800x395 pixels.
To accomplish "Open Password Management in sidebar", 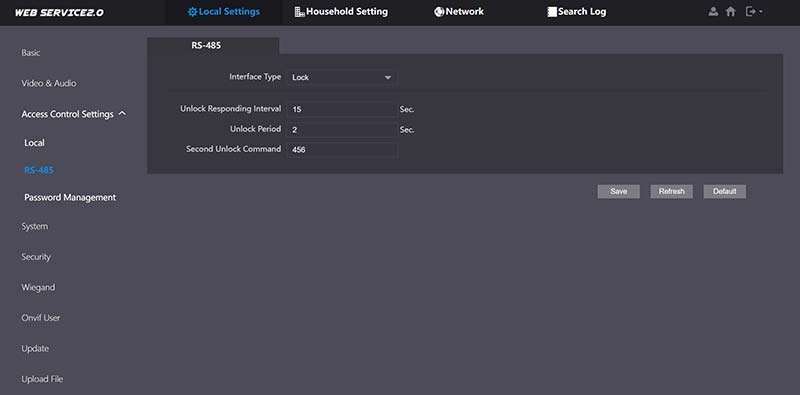I will (70, 197).
